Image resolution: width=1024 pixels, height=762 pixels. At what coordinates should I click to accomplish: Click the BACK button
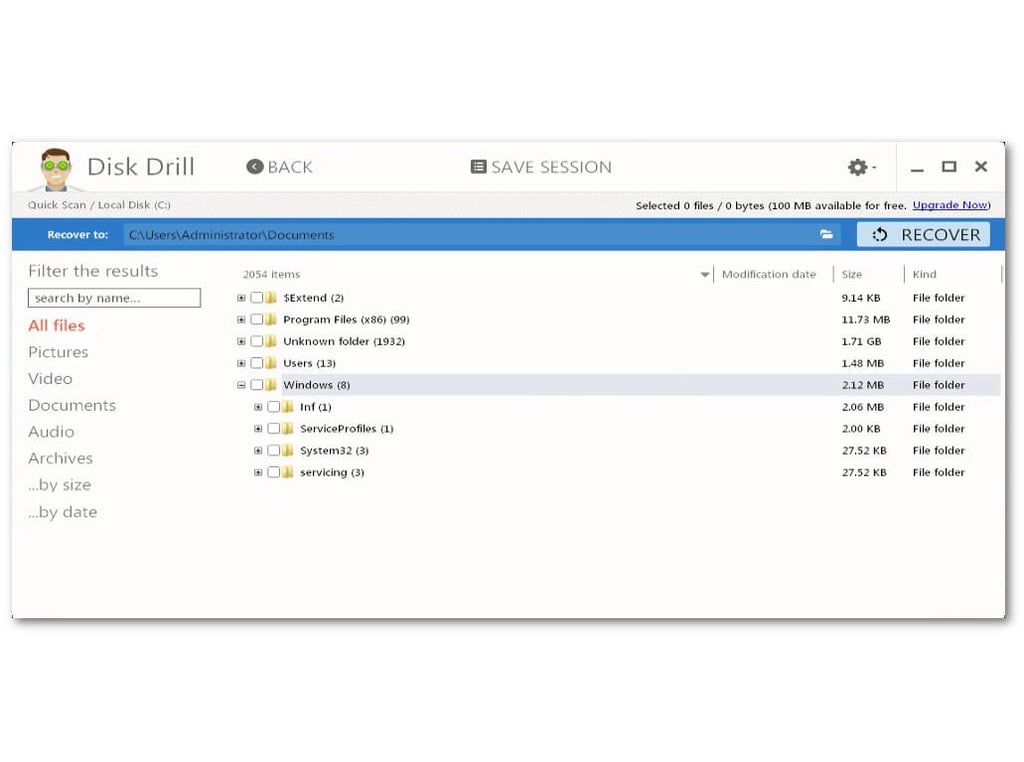click(280, 167)
